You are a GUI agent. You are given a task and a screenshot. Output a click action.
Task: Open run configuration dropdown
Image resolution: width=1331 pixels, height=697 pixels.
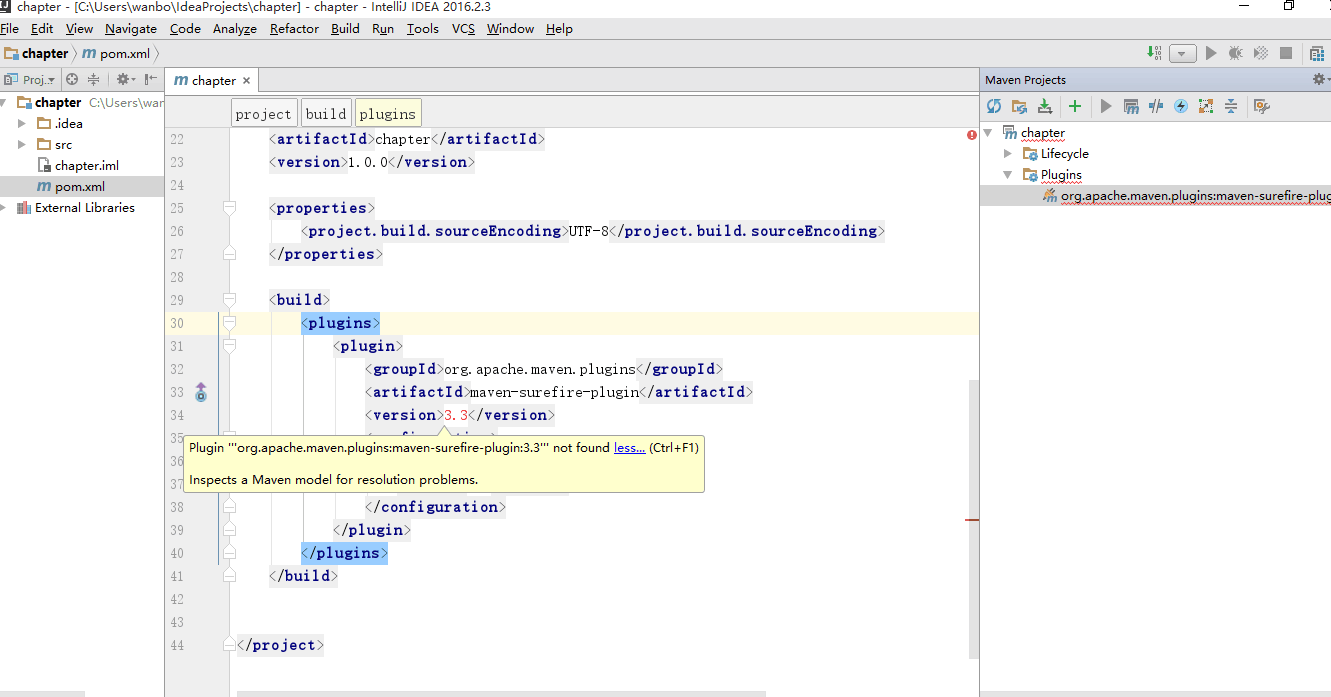click(1183, 53)
